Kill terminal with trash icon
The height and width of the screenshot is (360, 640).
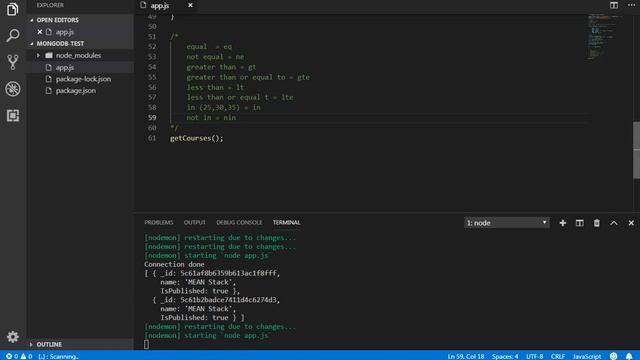pyautogui.click(x=597, y=223)
